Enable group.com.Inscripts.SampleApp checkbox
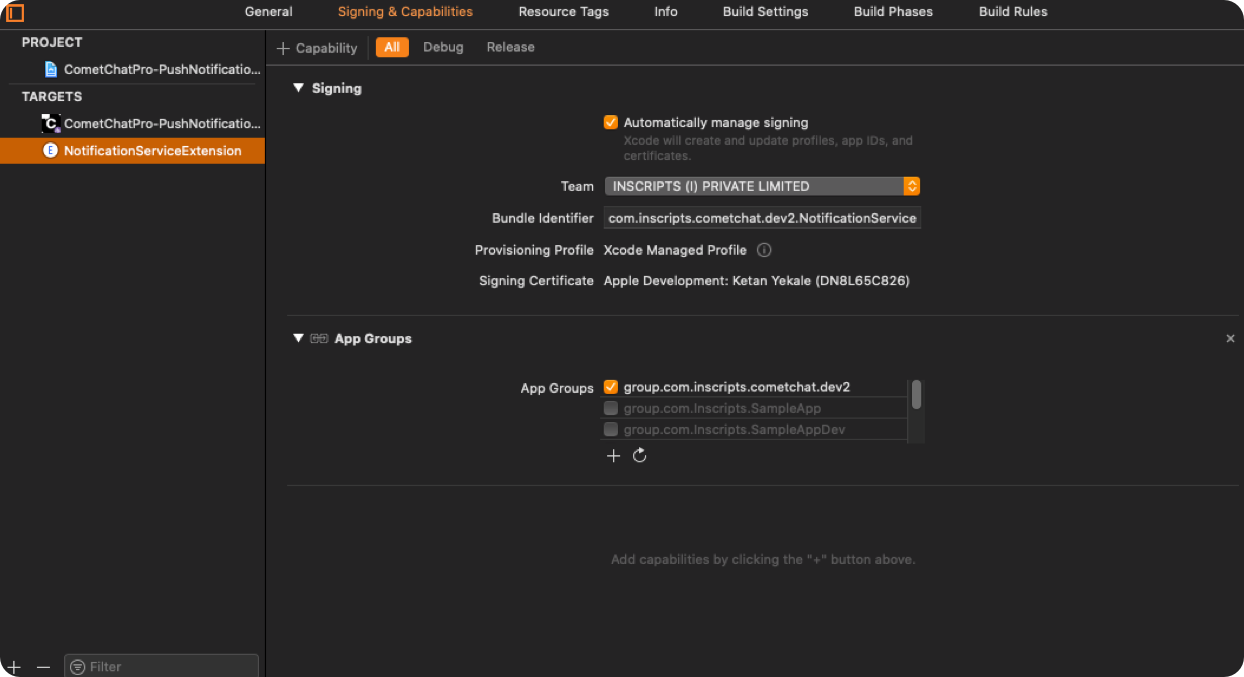This screenshot has width=1244, height=677. 611,409
